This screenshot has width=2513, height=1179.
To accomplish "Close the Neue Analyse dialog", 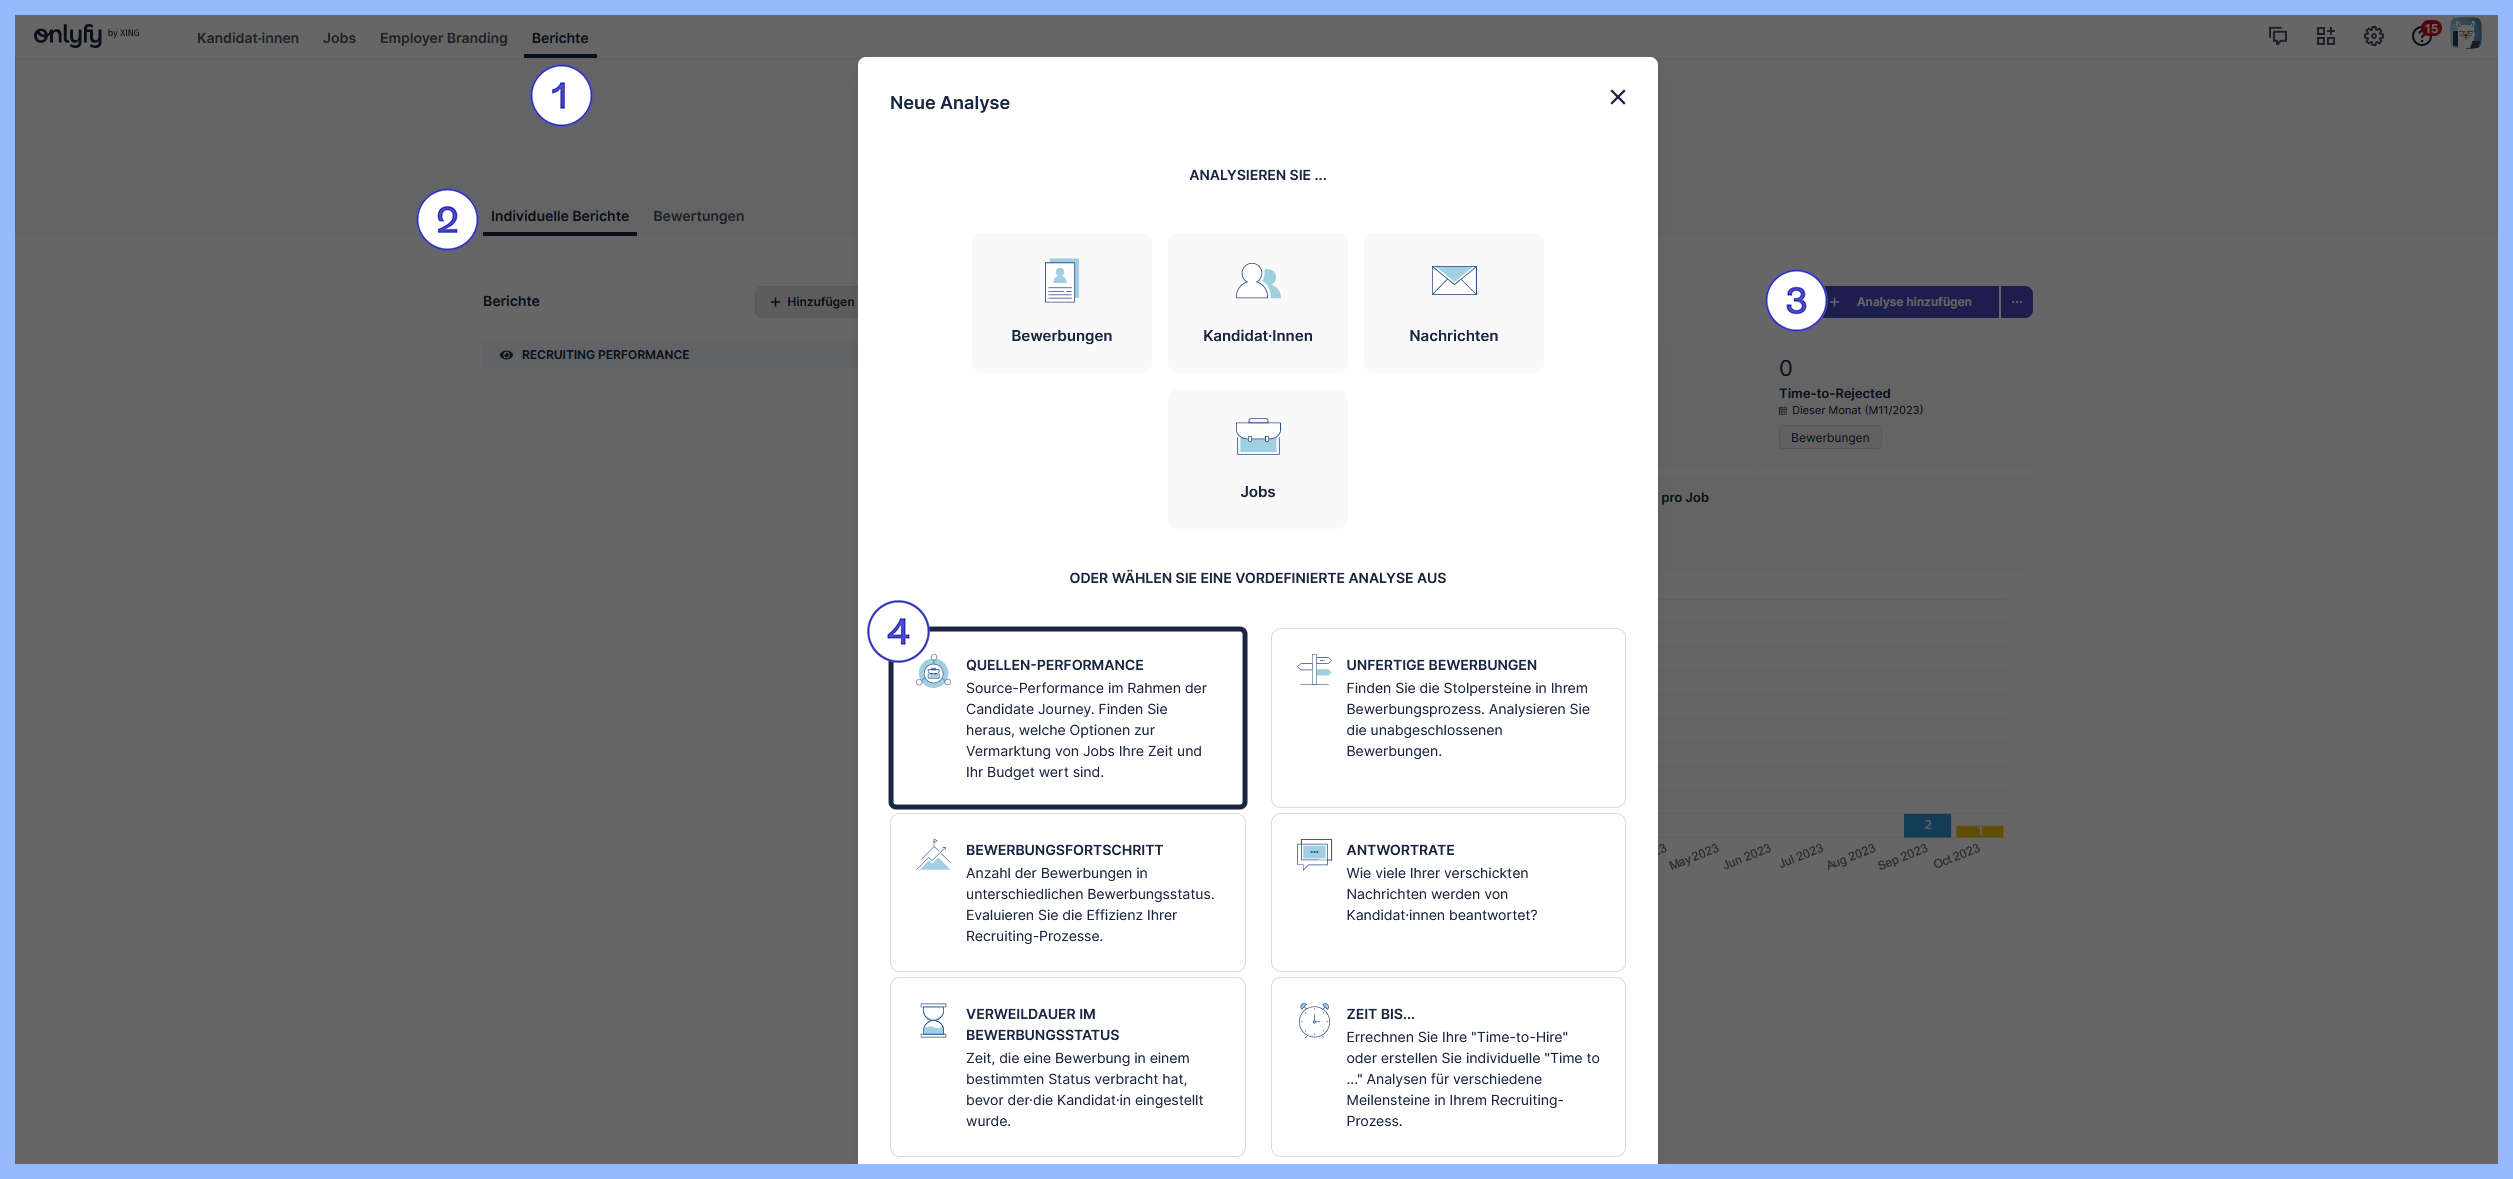I will pos(1617,97).
